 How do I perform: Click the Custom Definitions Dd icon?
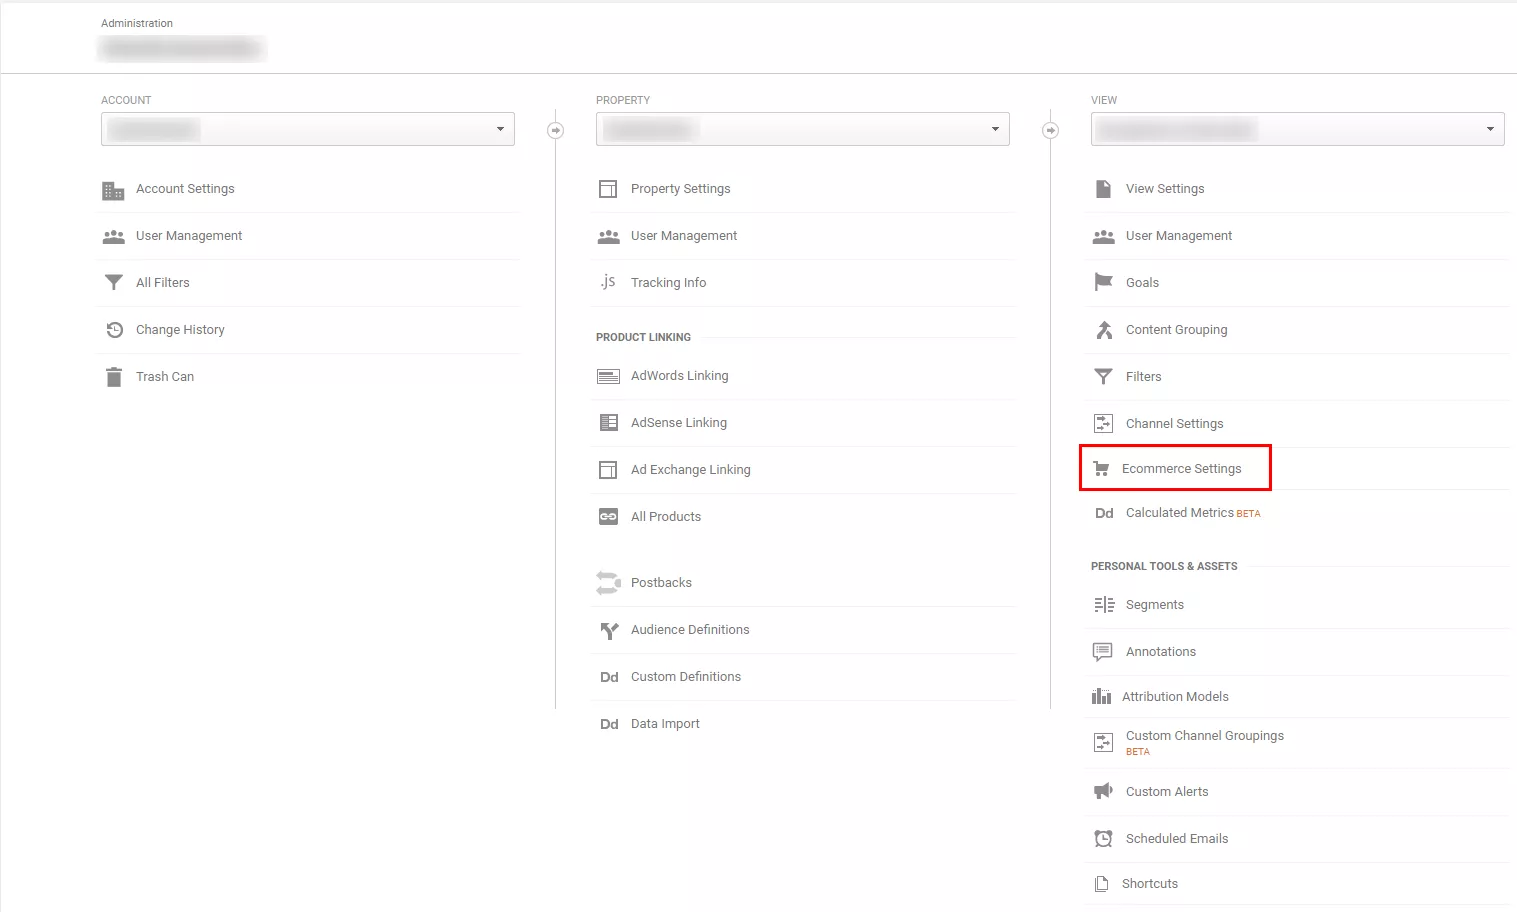click(x=609, y=677)
